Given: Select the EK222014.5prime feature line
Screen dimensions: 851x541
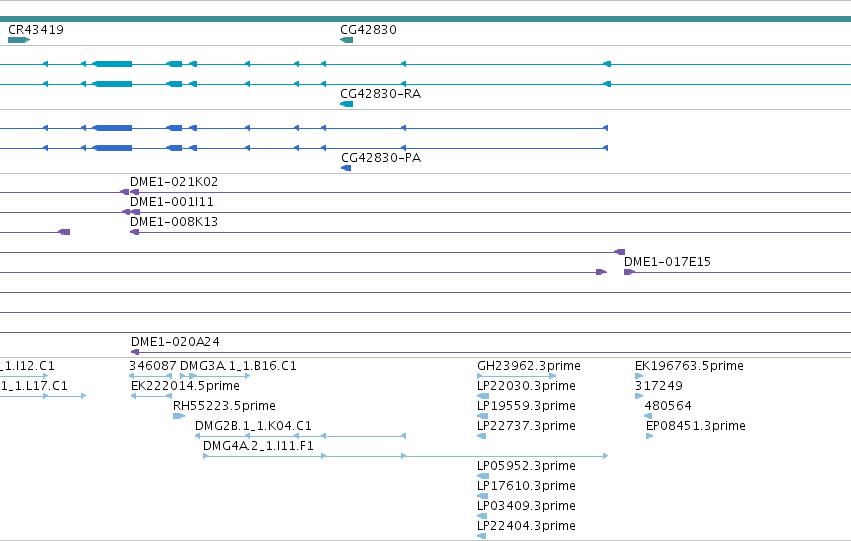Looking at the screenshot, I should (x=151, y=396).
